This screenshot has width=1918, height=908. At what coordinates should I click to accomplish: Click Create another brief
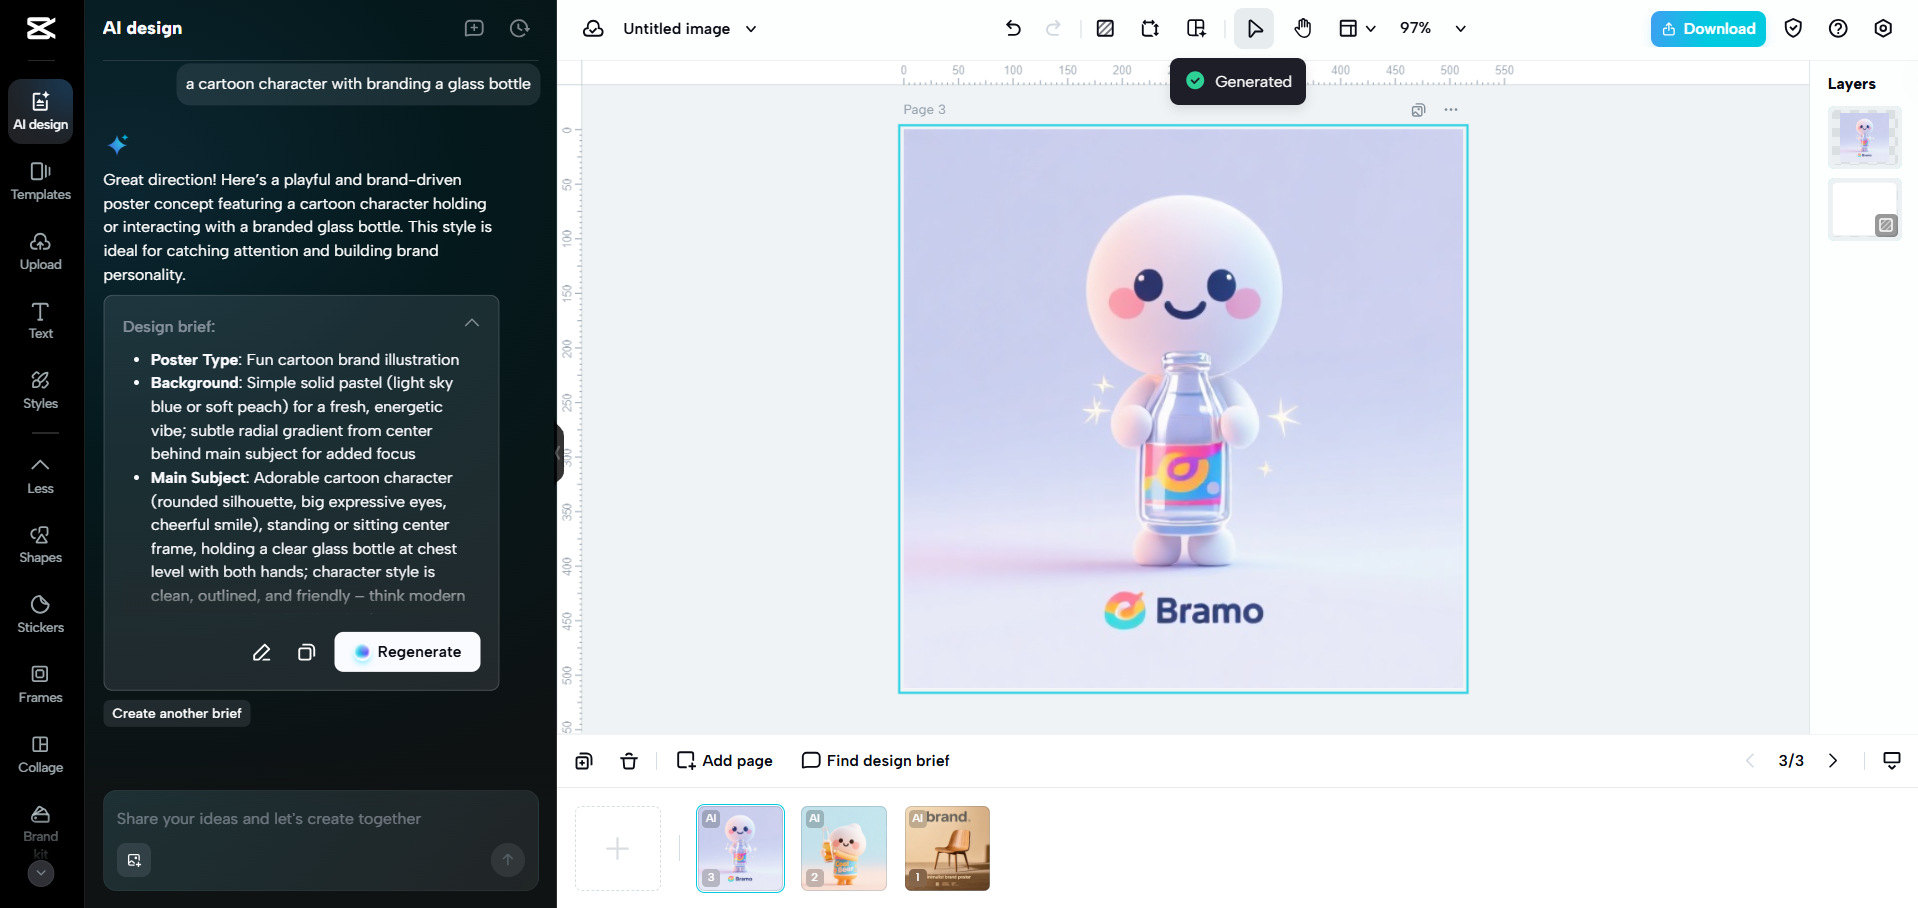(x=176, y=713)
